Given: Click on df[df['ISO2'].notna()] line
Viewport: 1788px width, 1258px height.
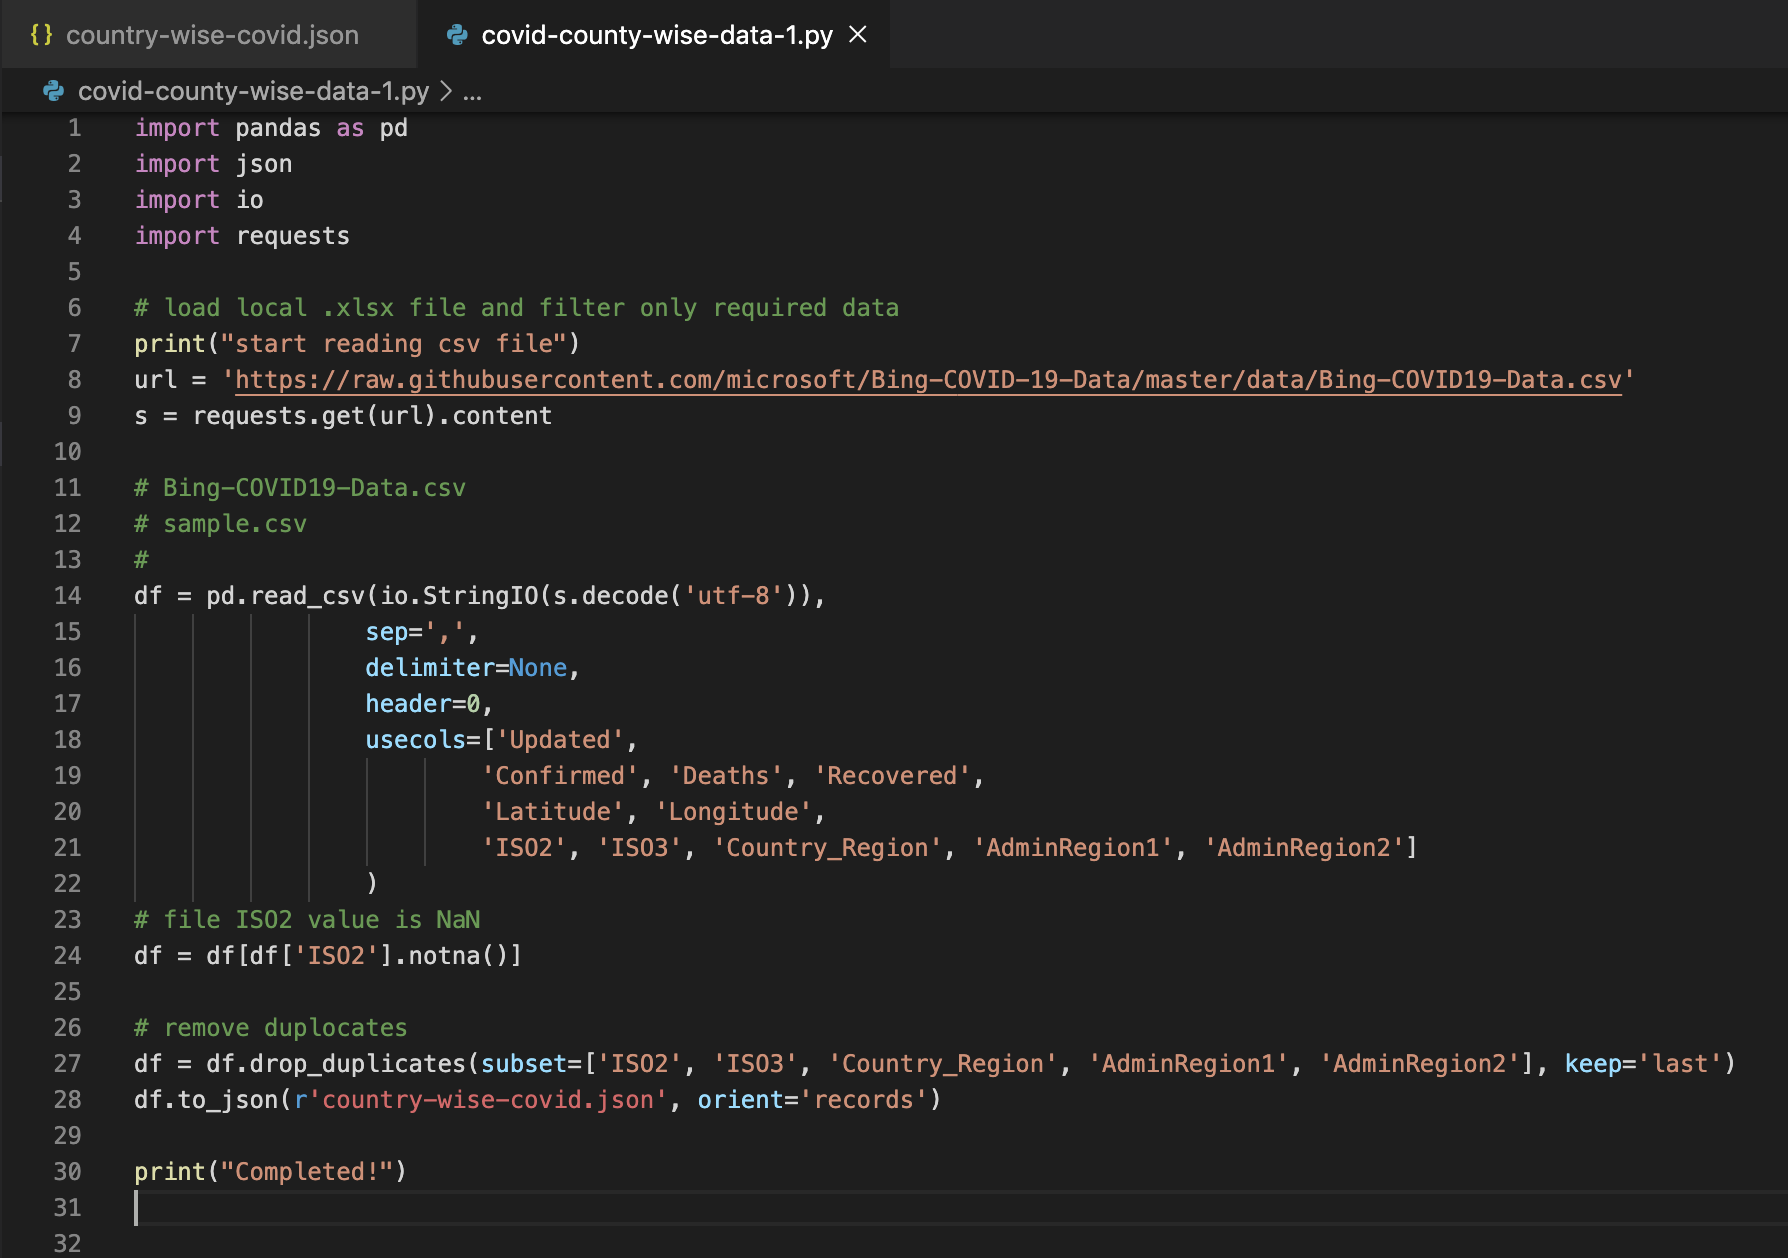Looking at the screenshot, I should pyautogui.click(x=328, y=956).
